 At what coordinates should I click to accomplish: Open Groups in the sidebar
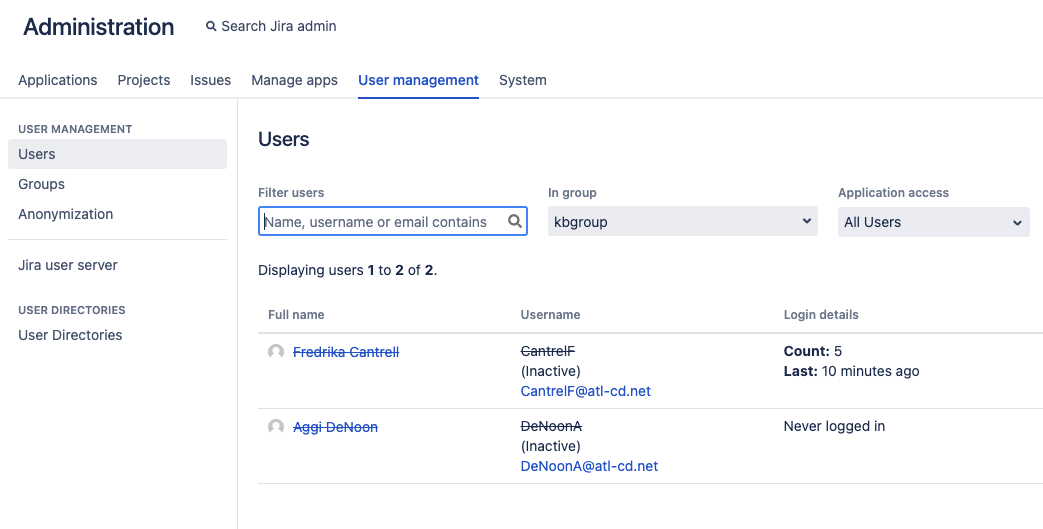click(x=42, y=184)
